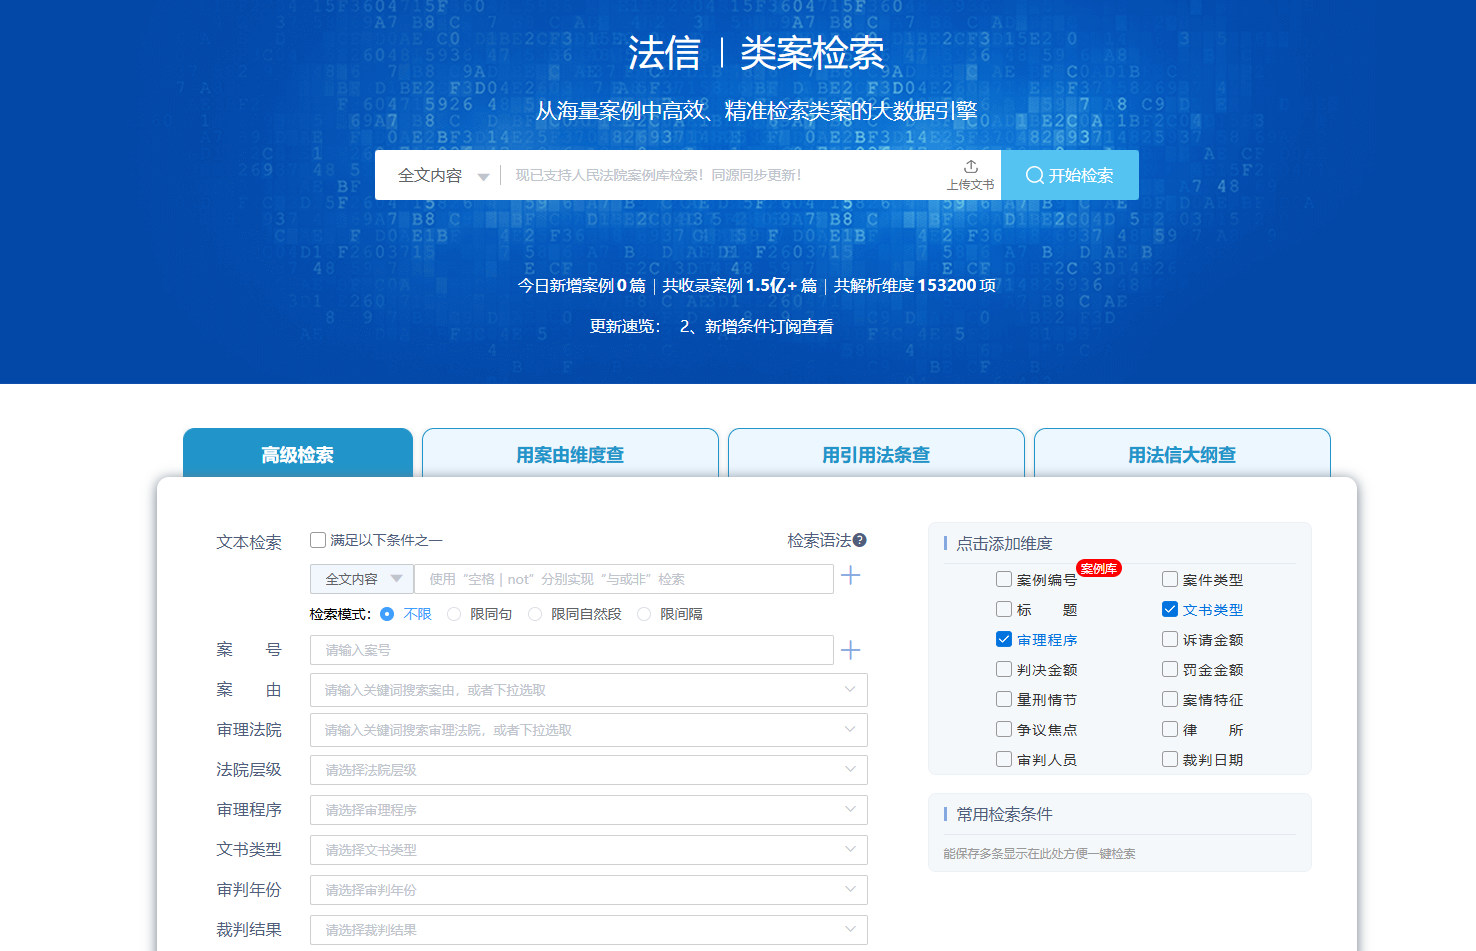Check the 标题 dimension checkbox
This screenshot has height=951, width=1476.
click(1004, 609)
